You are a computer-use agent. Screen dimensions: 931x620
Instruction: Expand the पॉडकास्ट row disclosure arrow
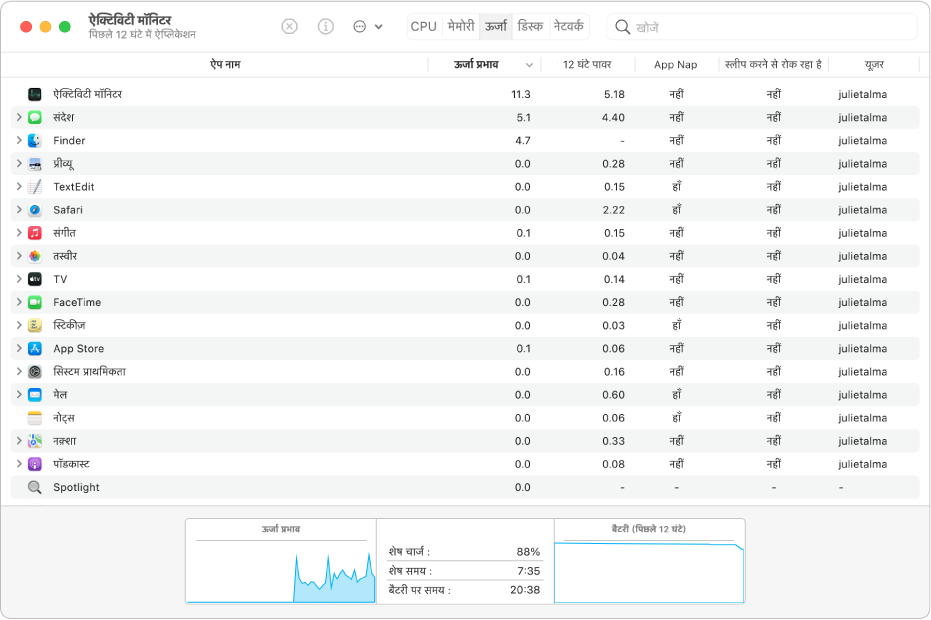(19, 464)
